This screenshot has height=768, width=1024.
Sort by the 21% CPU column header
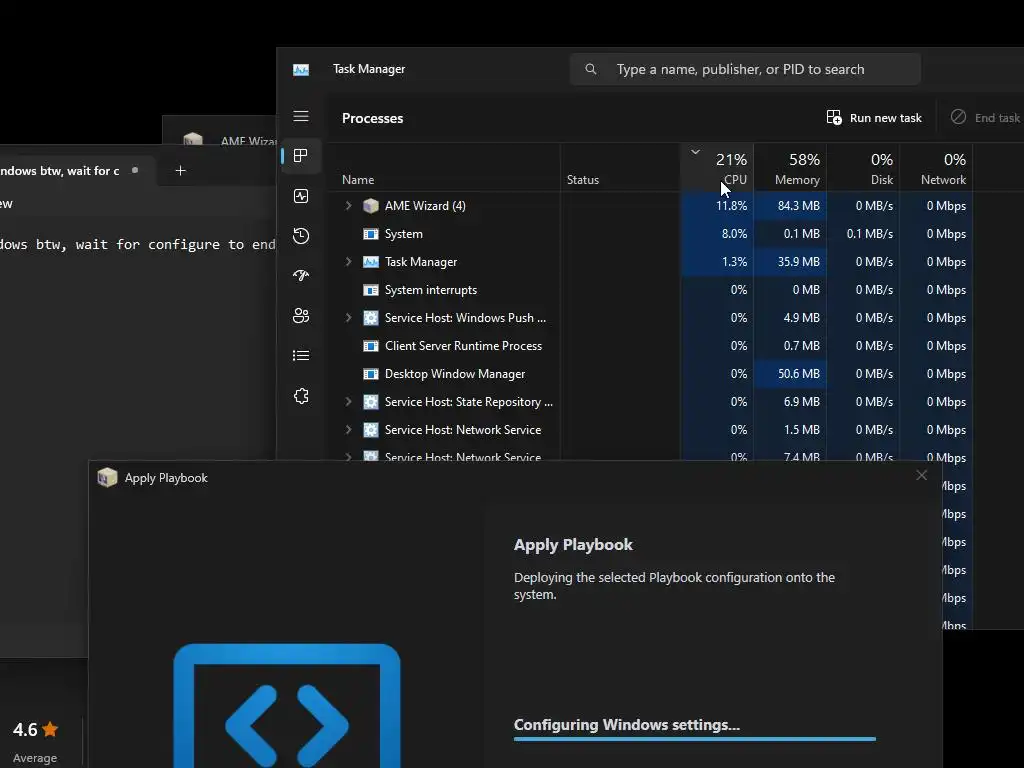(717, 168)
